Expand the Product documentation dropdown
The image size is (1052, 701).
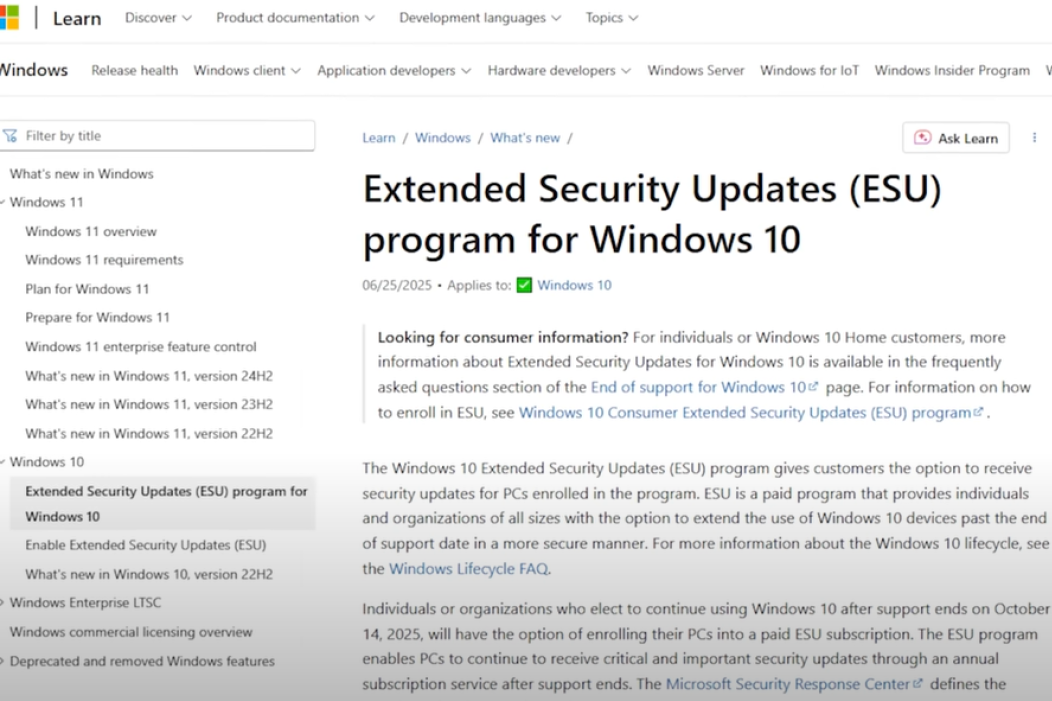coord(295,18)
